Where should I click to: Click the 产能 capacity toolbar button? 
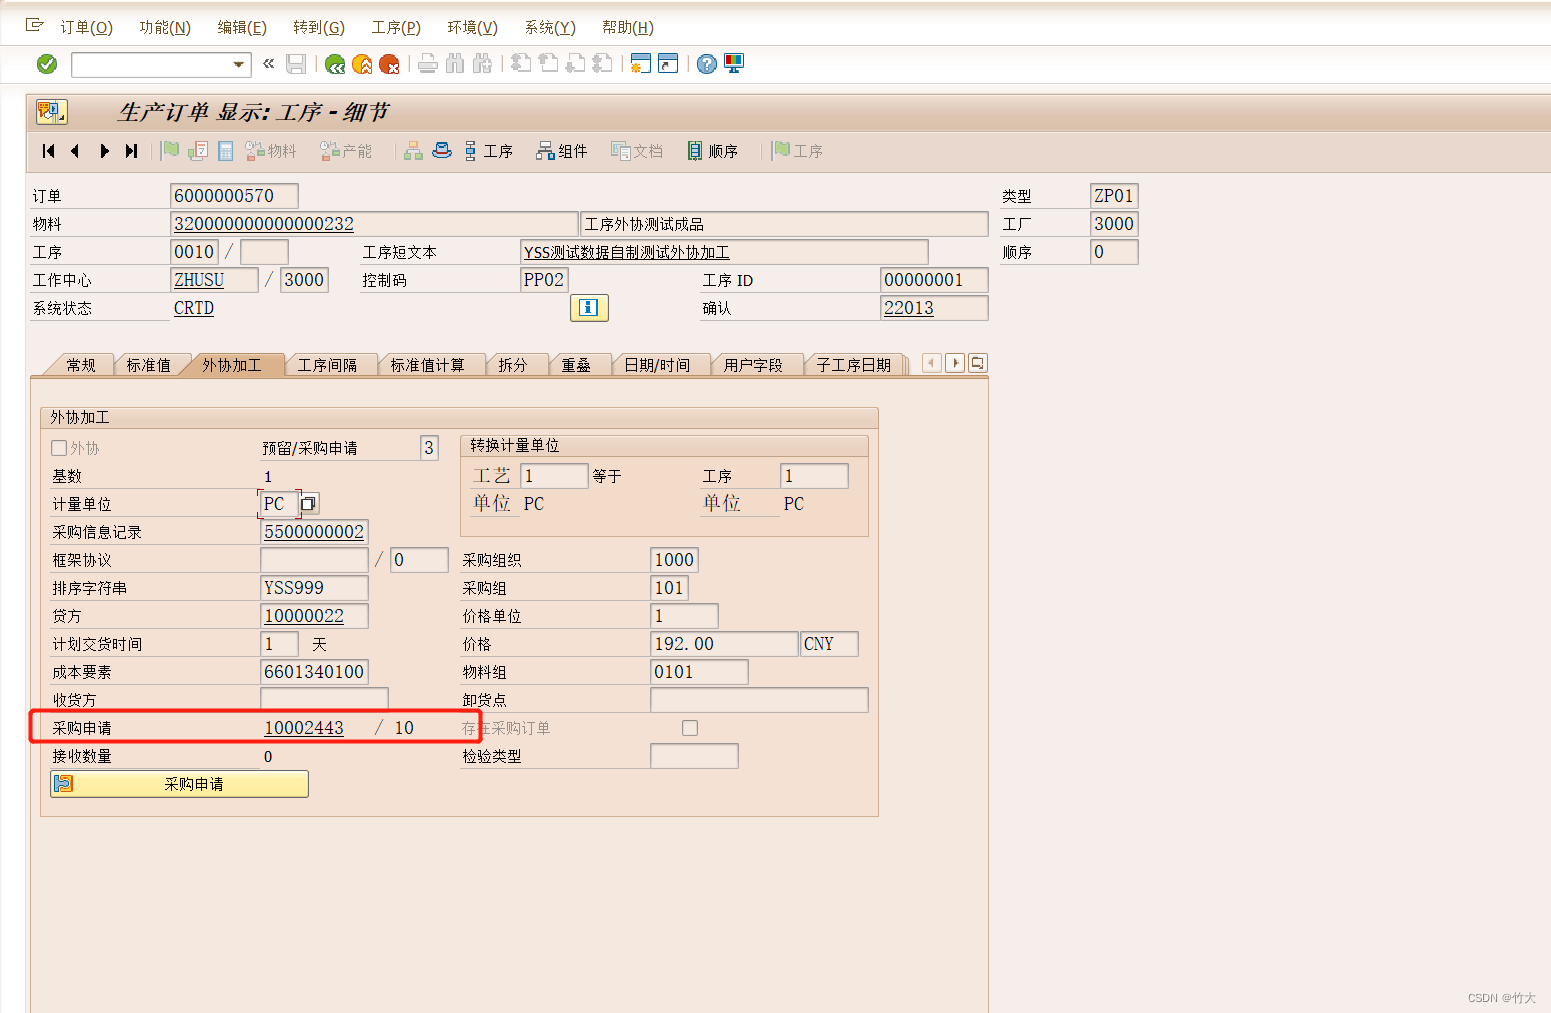346,151
